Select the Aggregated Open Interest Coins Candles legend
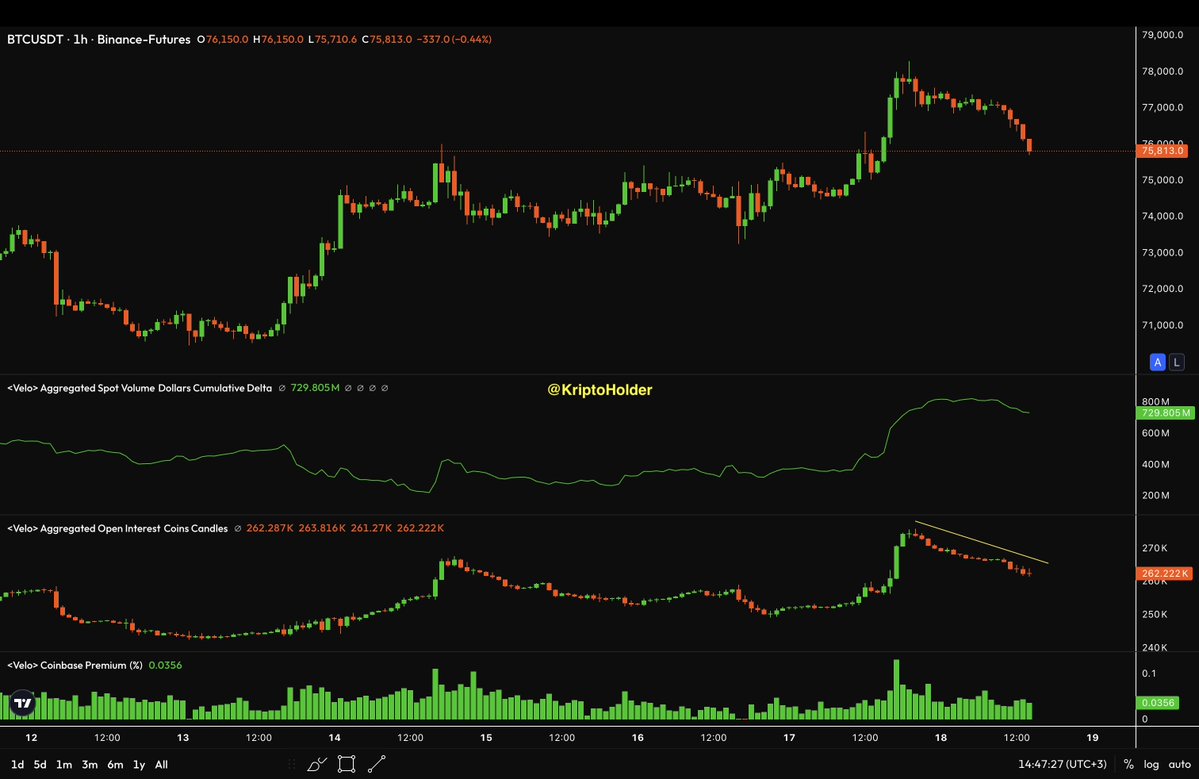This screenshot has width=1199, height=779. (x=118, y=528)
